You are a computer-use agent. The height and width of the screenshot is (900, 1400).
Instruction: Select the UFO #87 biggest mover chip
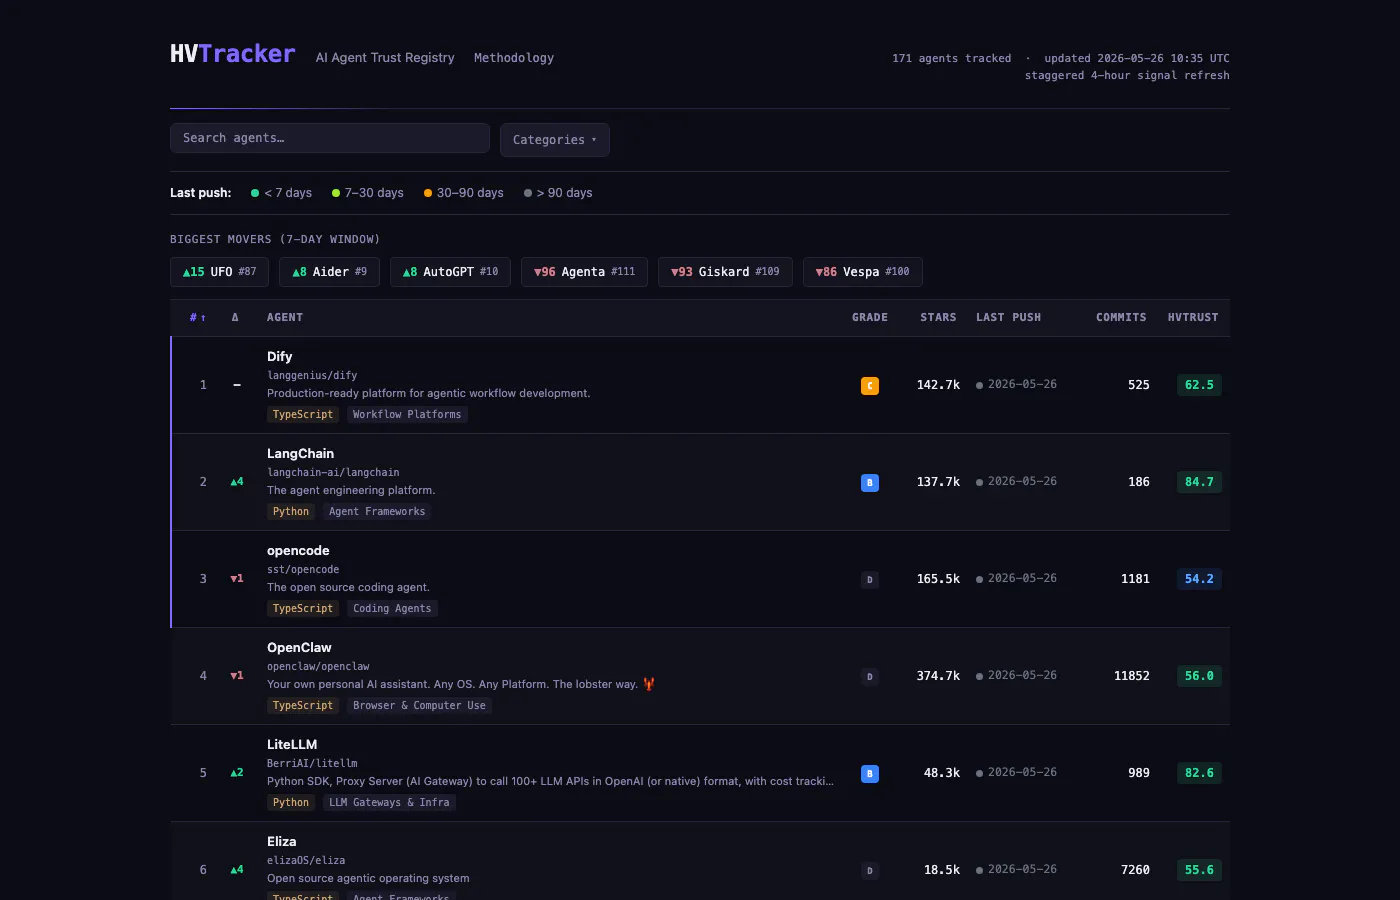coord(219,272)
